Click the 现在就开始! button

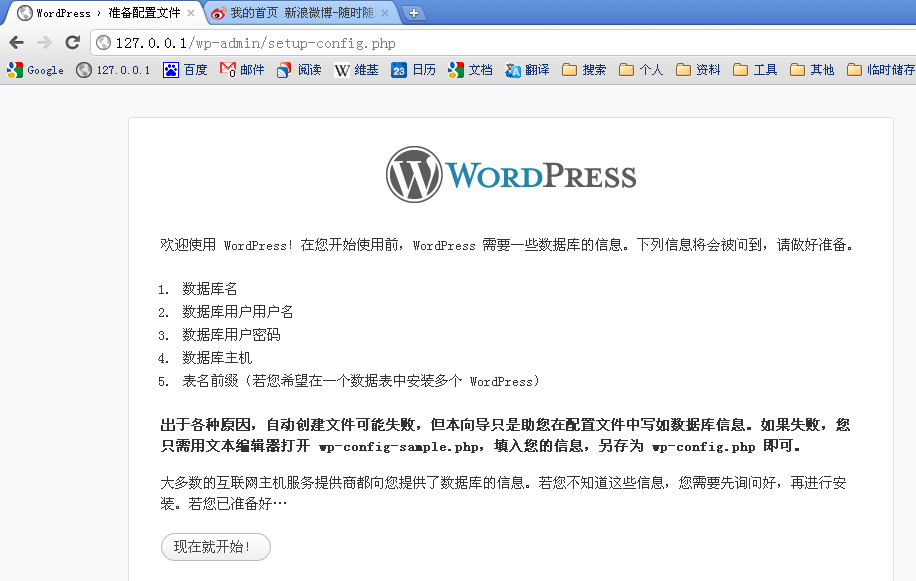(216, 547)
